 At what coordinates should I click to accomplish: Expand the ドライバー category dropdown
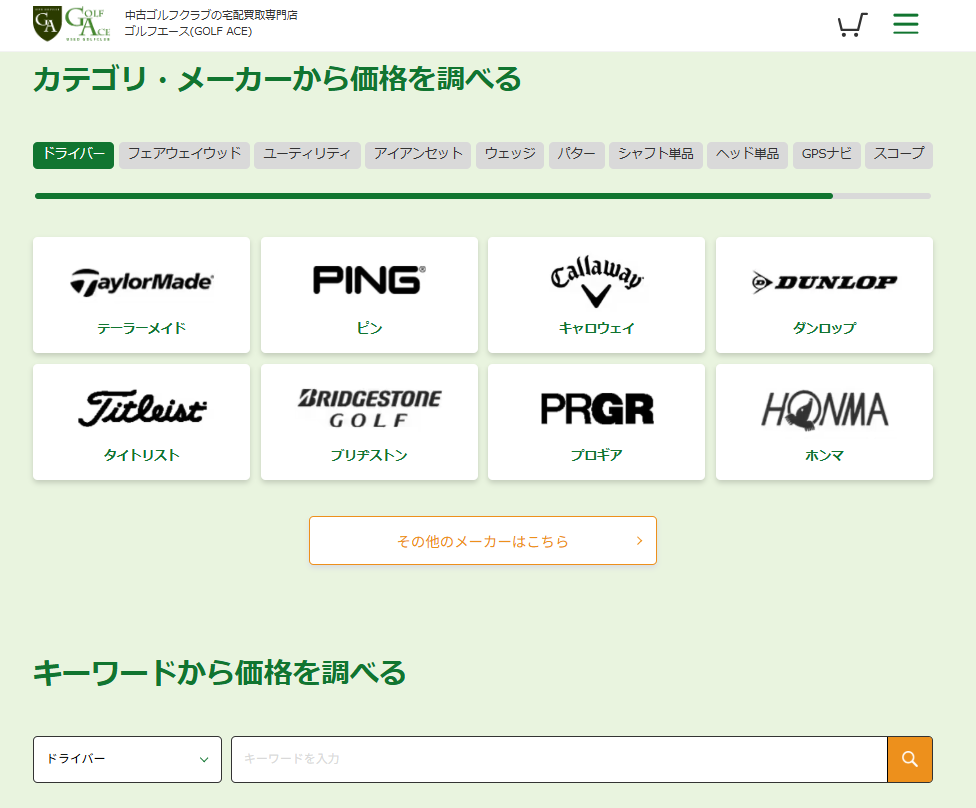[127, 759]
